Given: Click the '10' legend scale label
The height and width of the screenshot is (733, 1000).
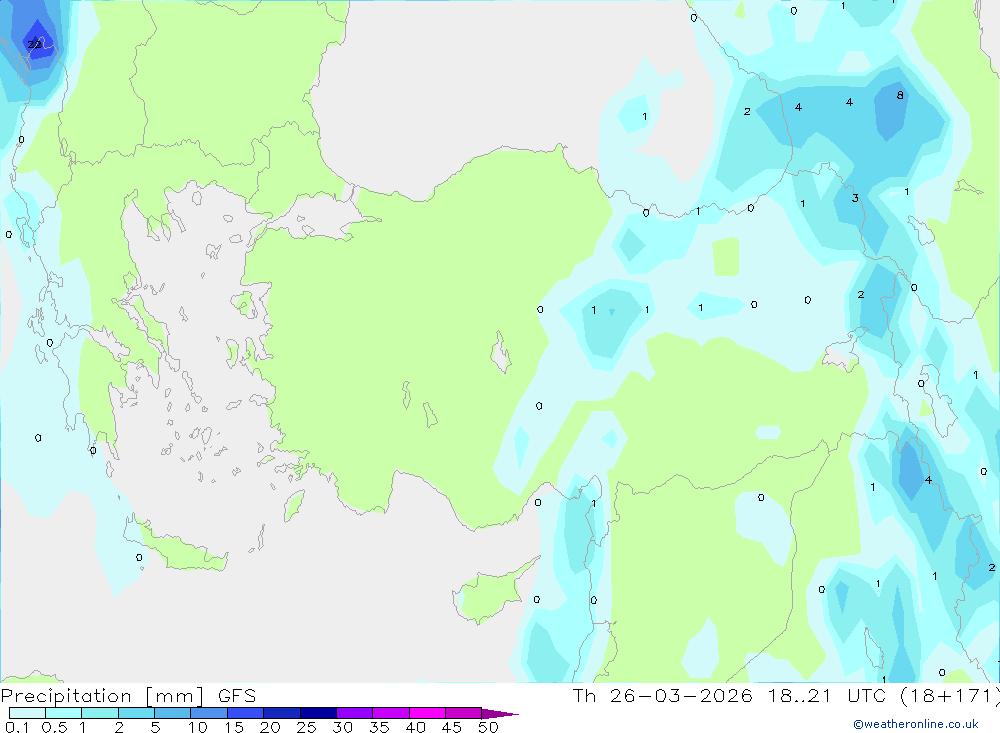Looking at the screenshot, I should (x=198, y=727).
